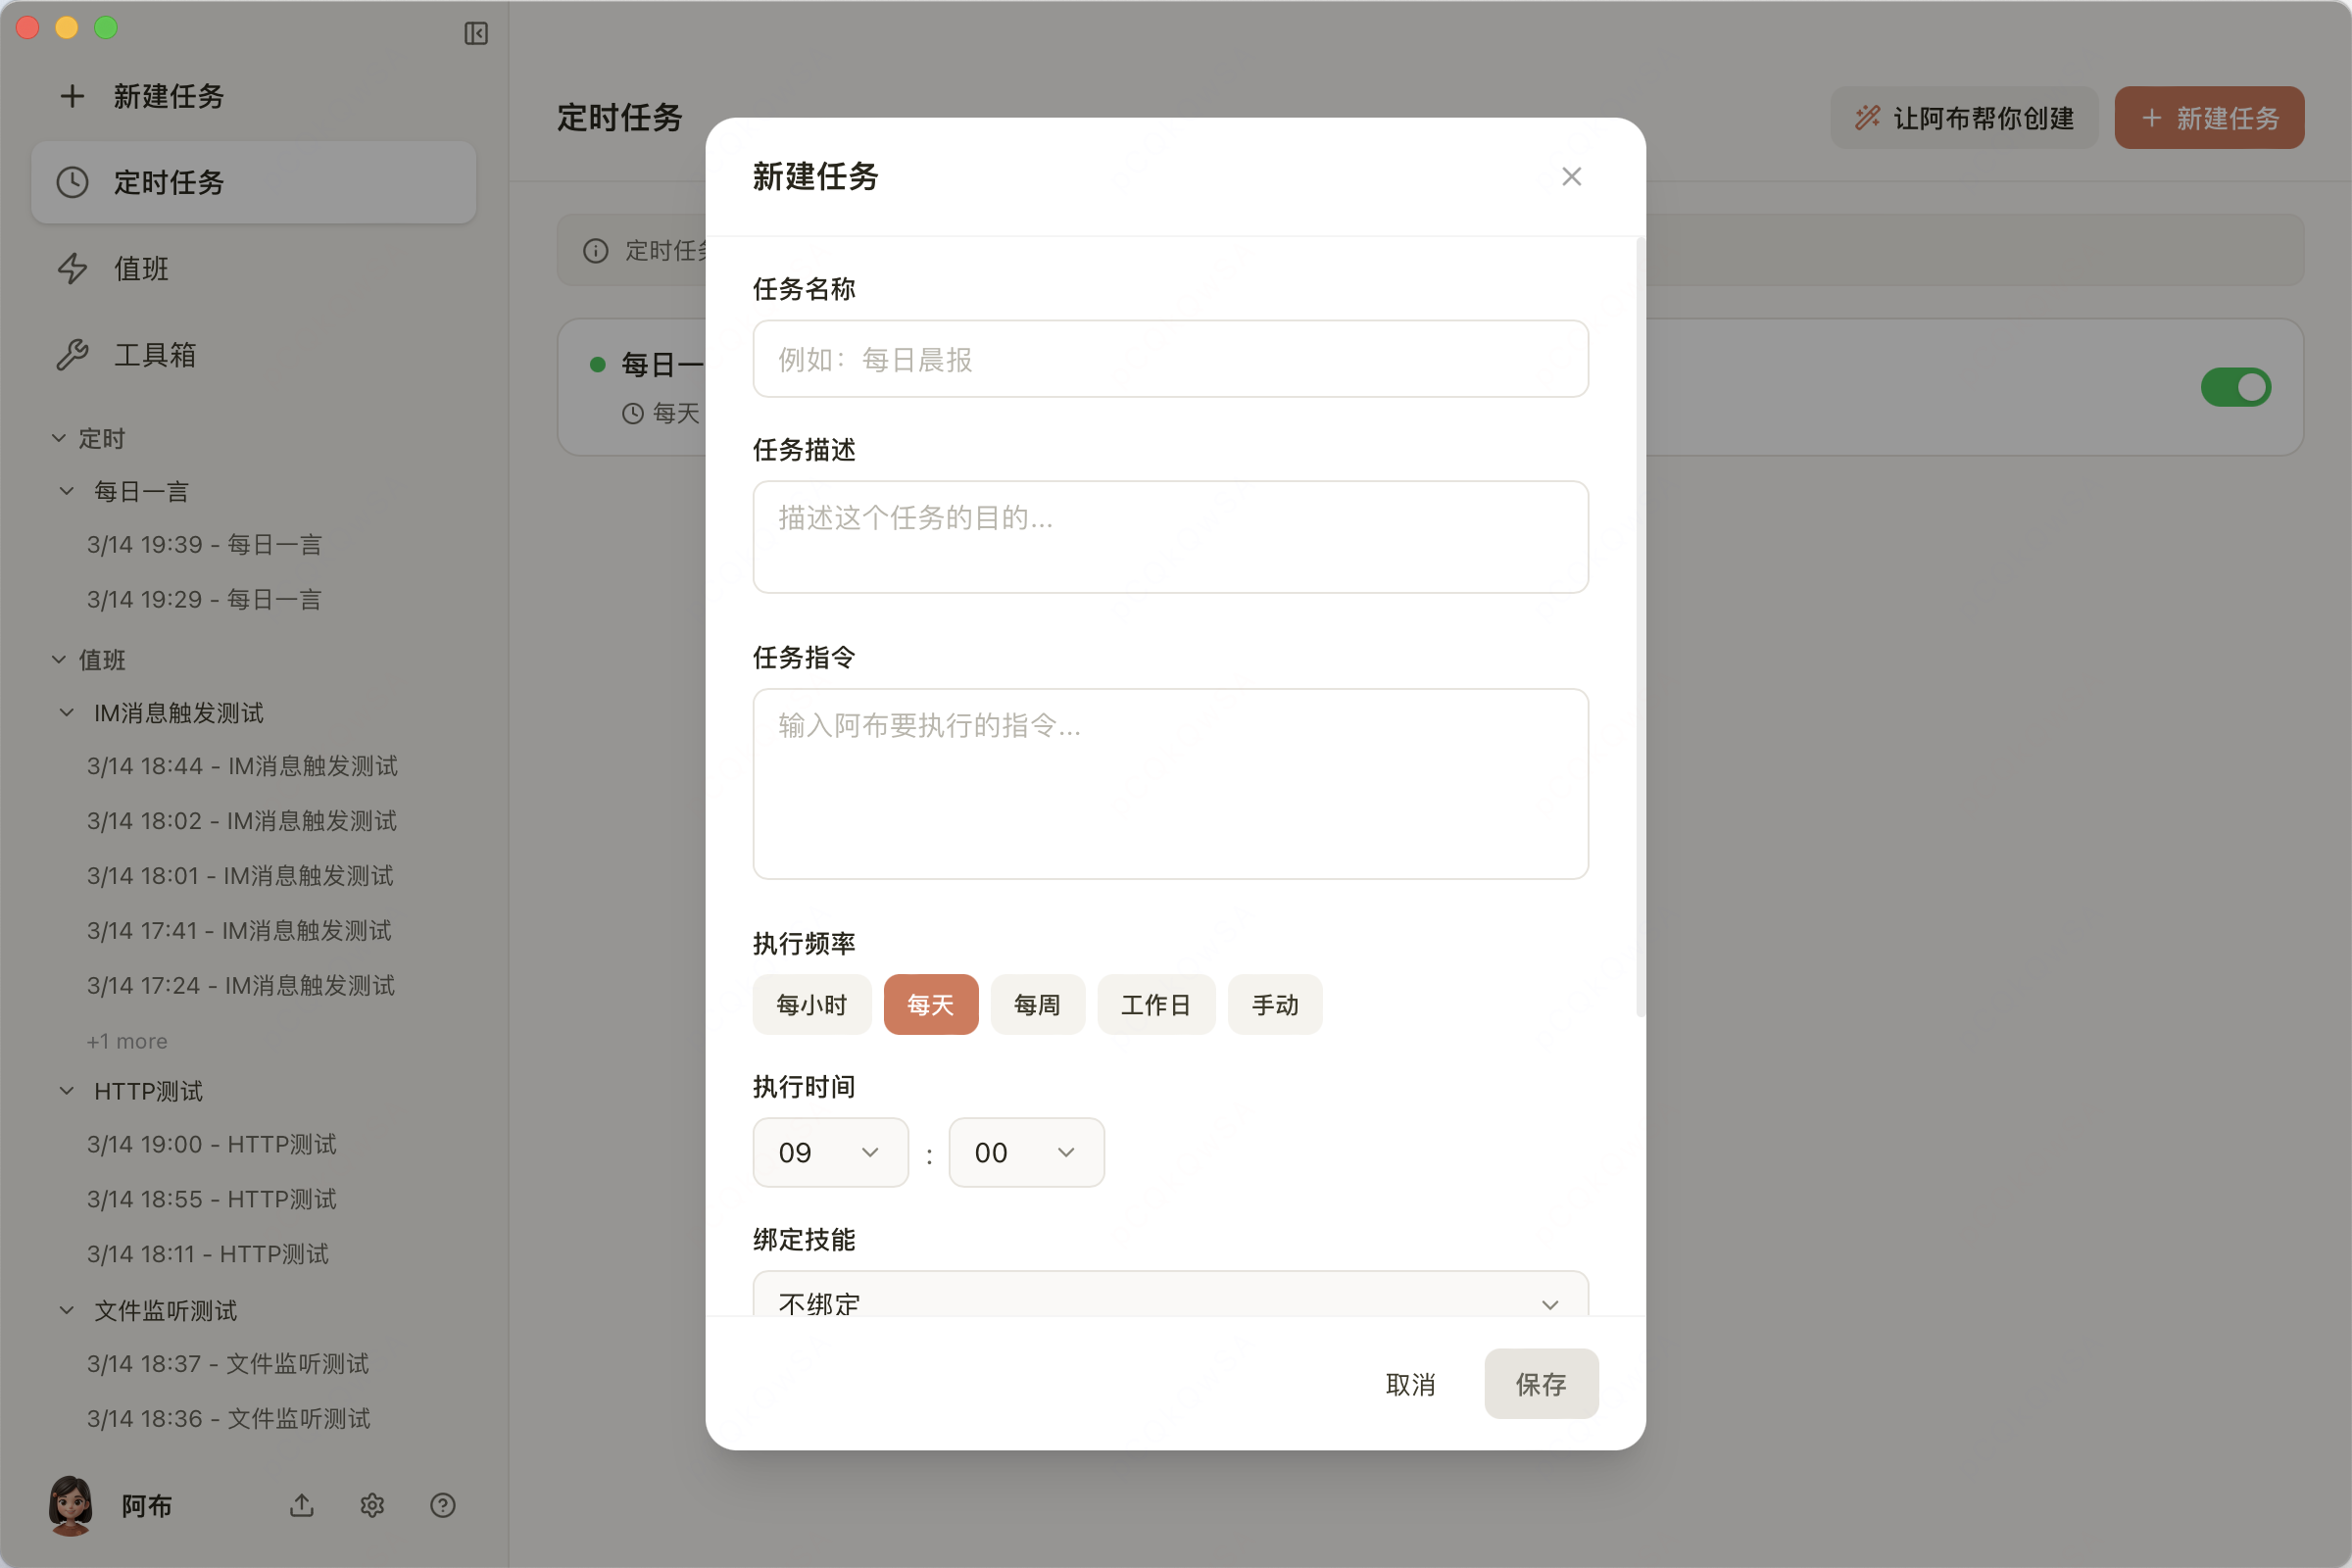Open 工具箱 via the wrench icon
The image size is (2352, 1568).
click(71, 355)
